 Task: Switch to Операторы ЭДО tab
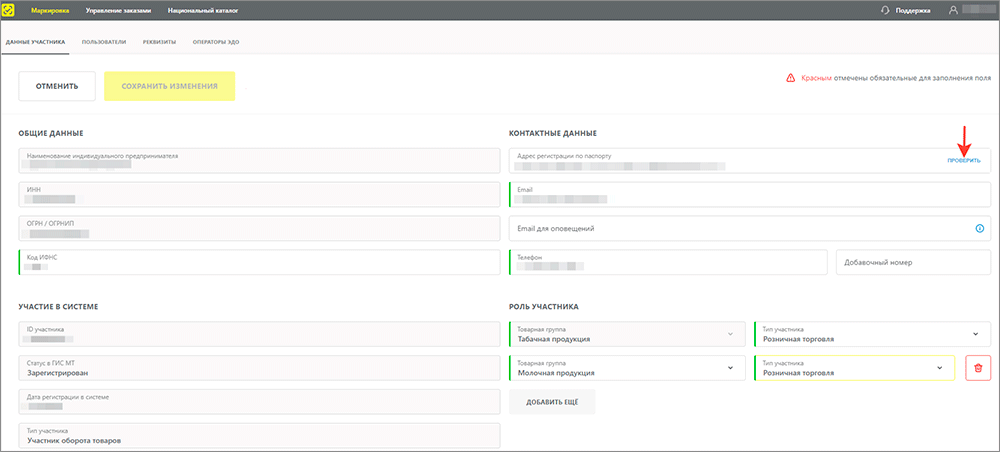click(x=216, y=42)
